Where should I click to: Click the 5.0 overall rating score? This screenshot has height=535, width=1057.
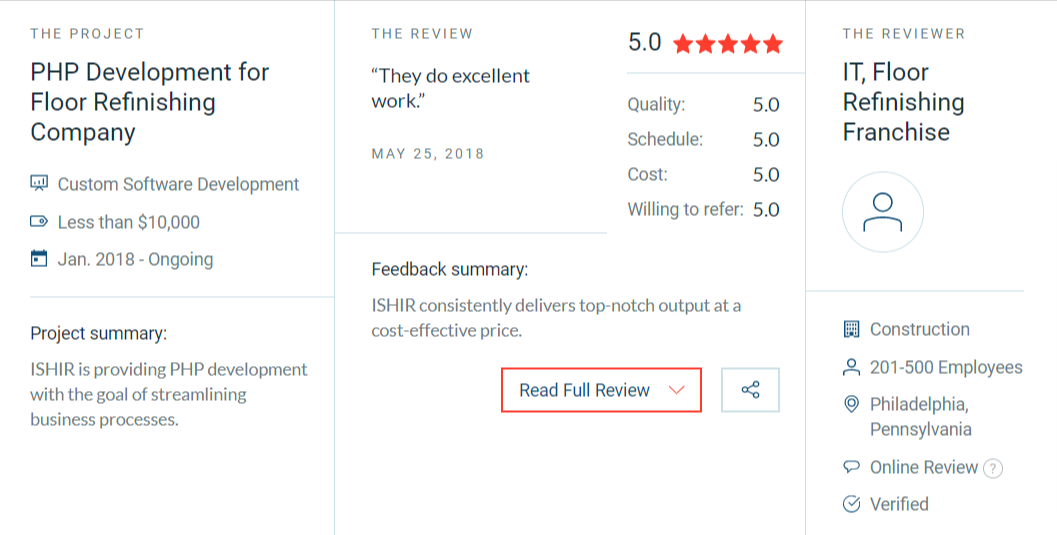click(x=645, y=43)
